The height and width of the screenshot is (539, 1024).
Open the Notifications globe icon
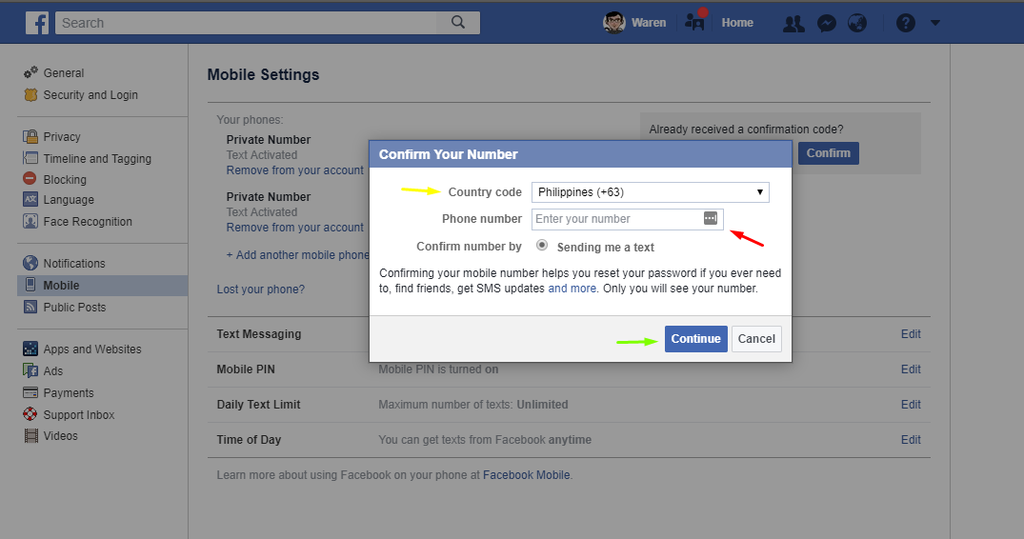tap(857, 24)
